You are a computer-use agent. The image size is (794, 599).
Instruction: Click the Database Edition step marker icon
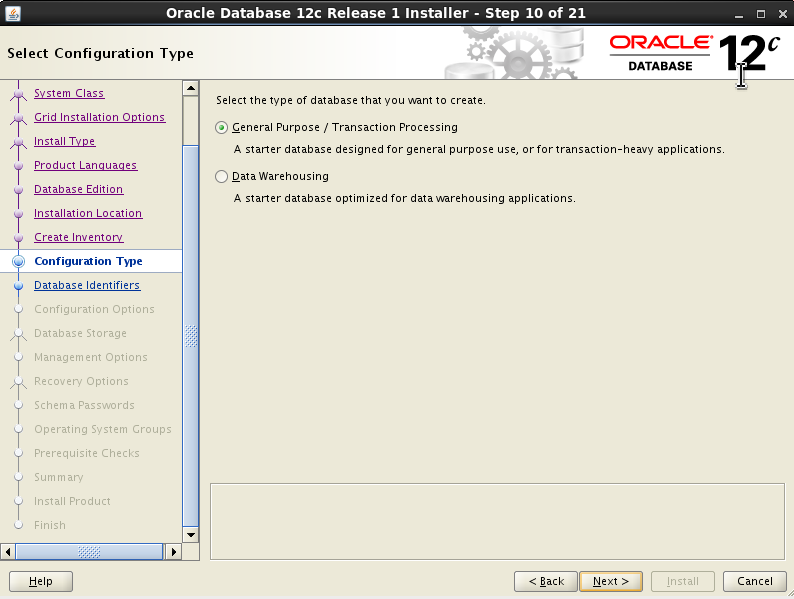[x=19, y=190]
